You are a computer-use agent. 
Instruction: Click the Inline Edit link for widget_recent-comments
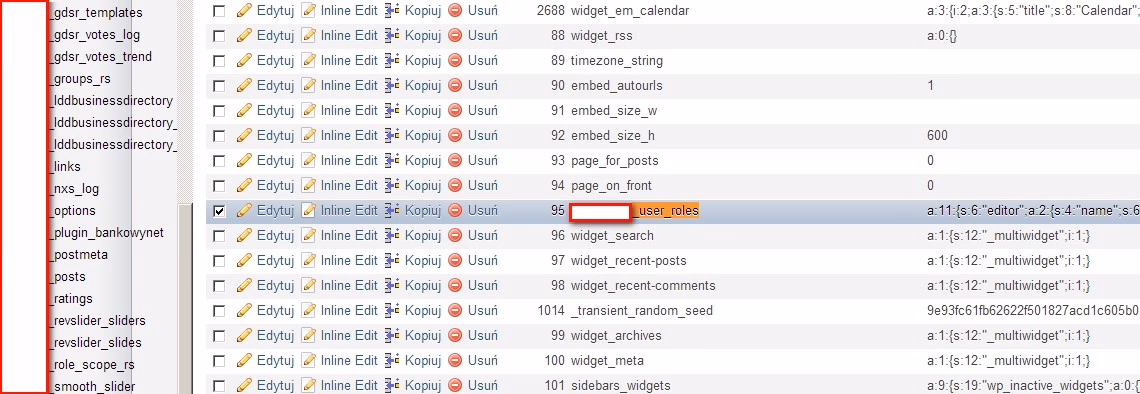(350, 285)
